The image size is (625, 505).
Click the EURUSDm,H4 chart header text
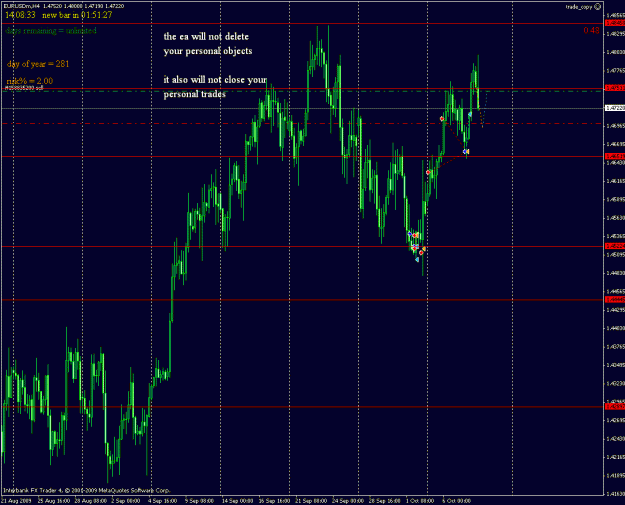click(x=64, y=6)
